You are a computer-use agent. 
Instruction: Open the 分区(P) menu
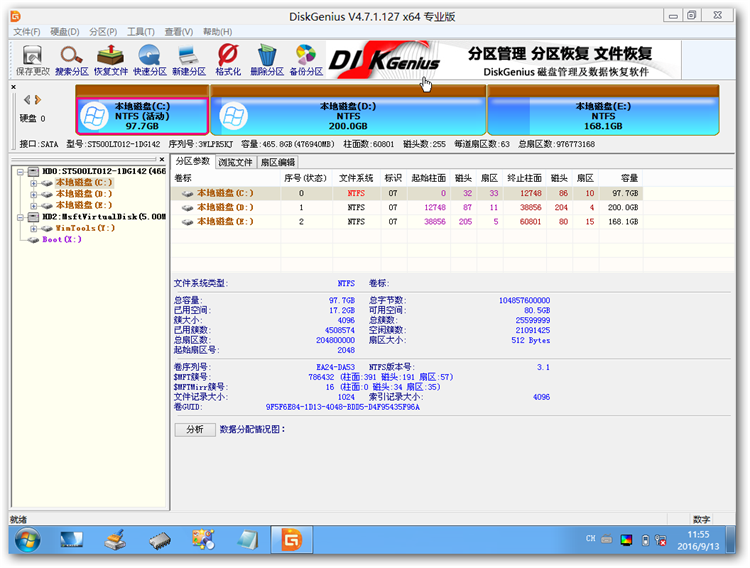click(x=103, y=32)
